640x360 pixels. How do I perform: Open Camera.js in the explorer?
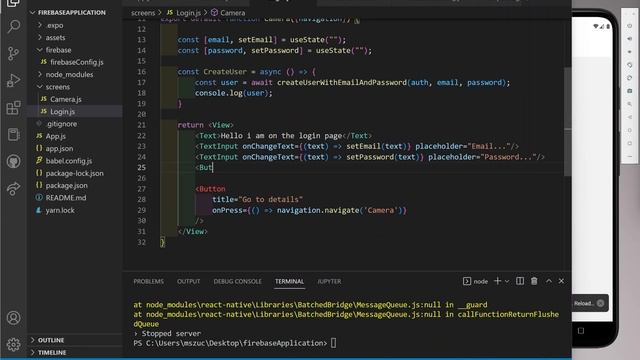point(75,99)
